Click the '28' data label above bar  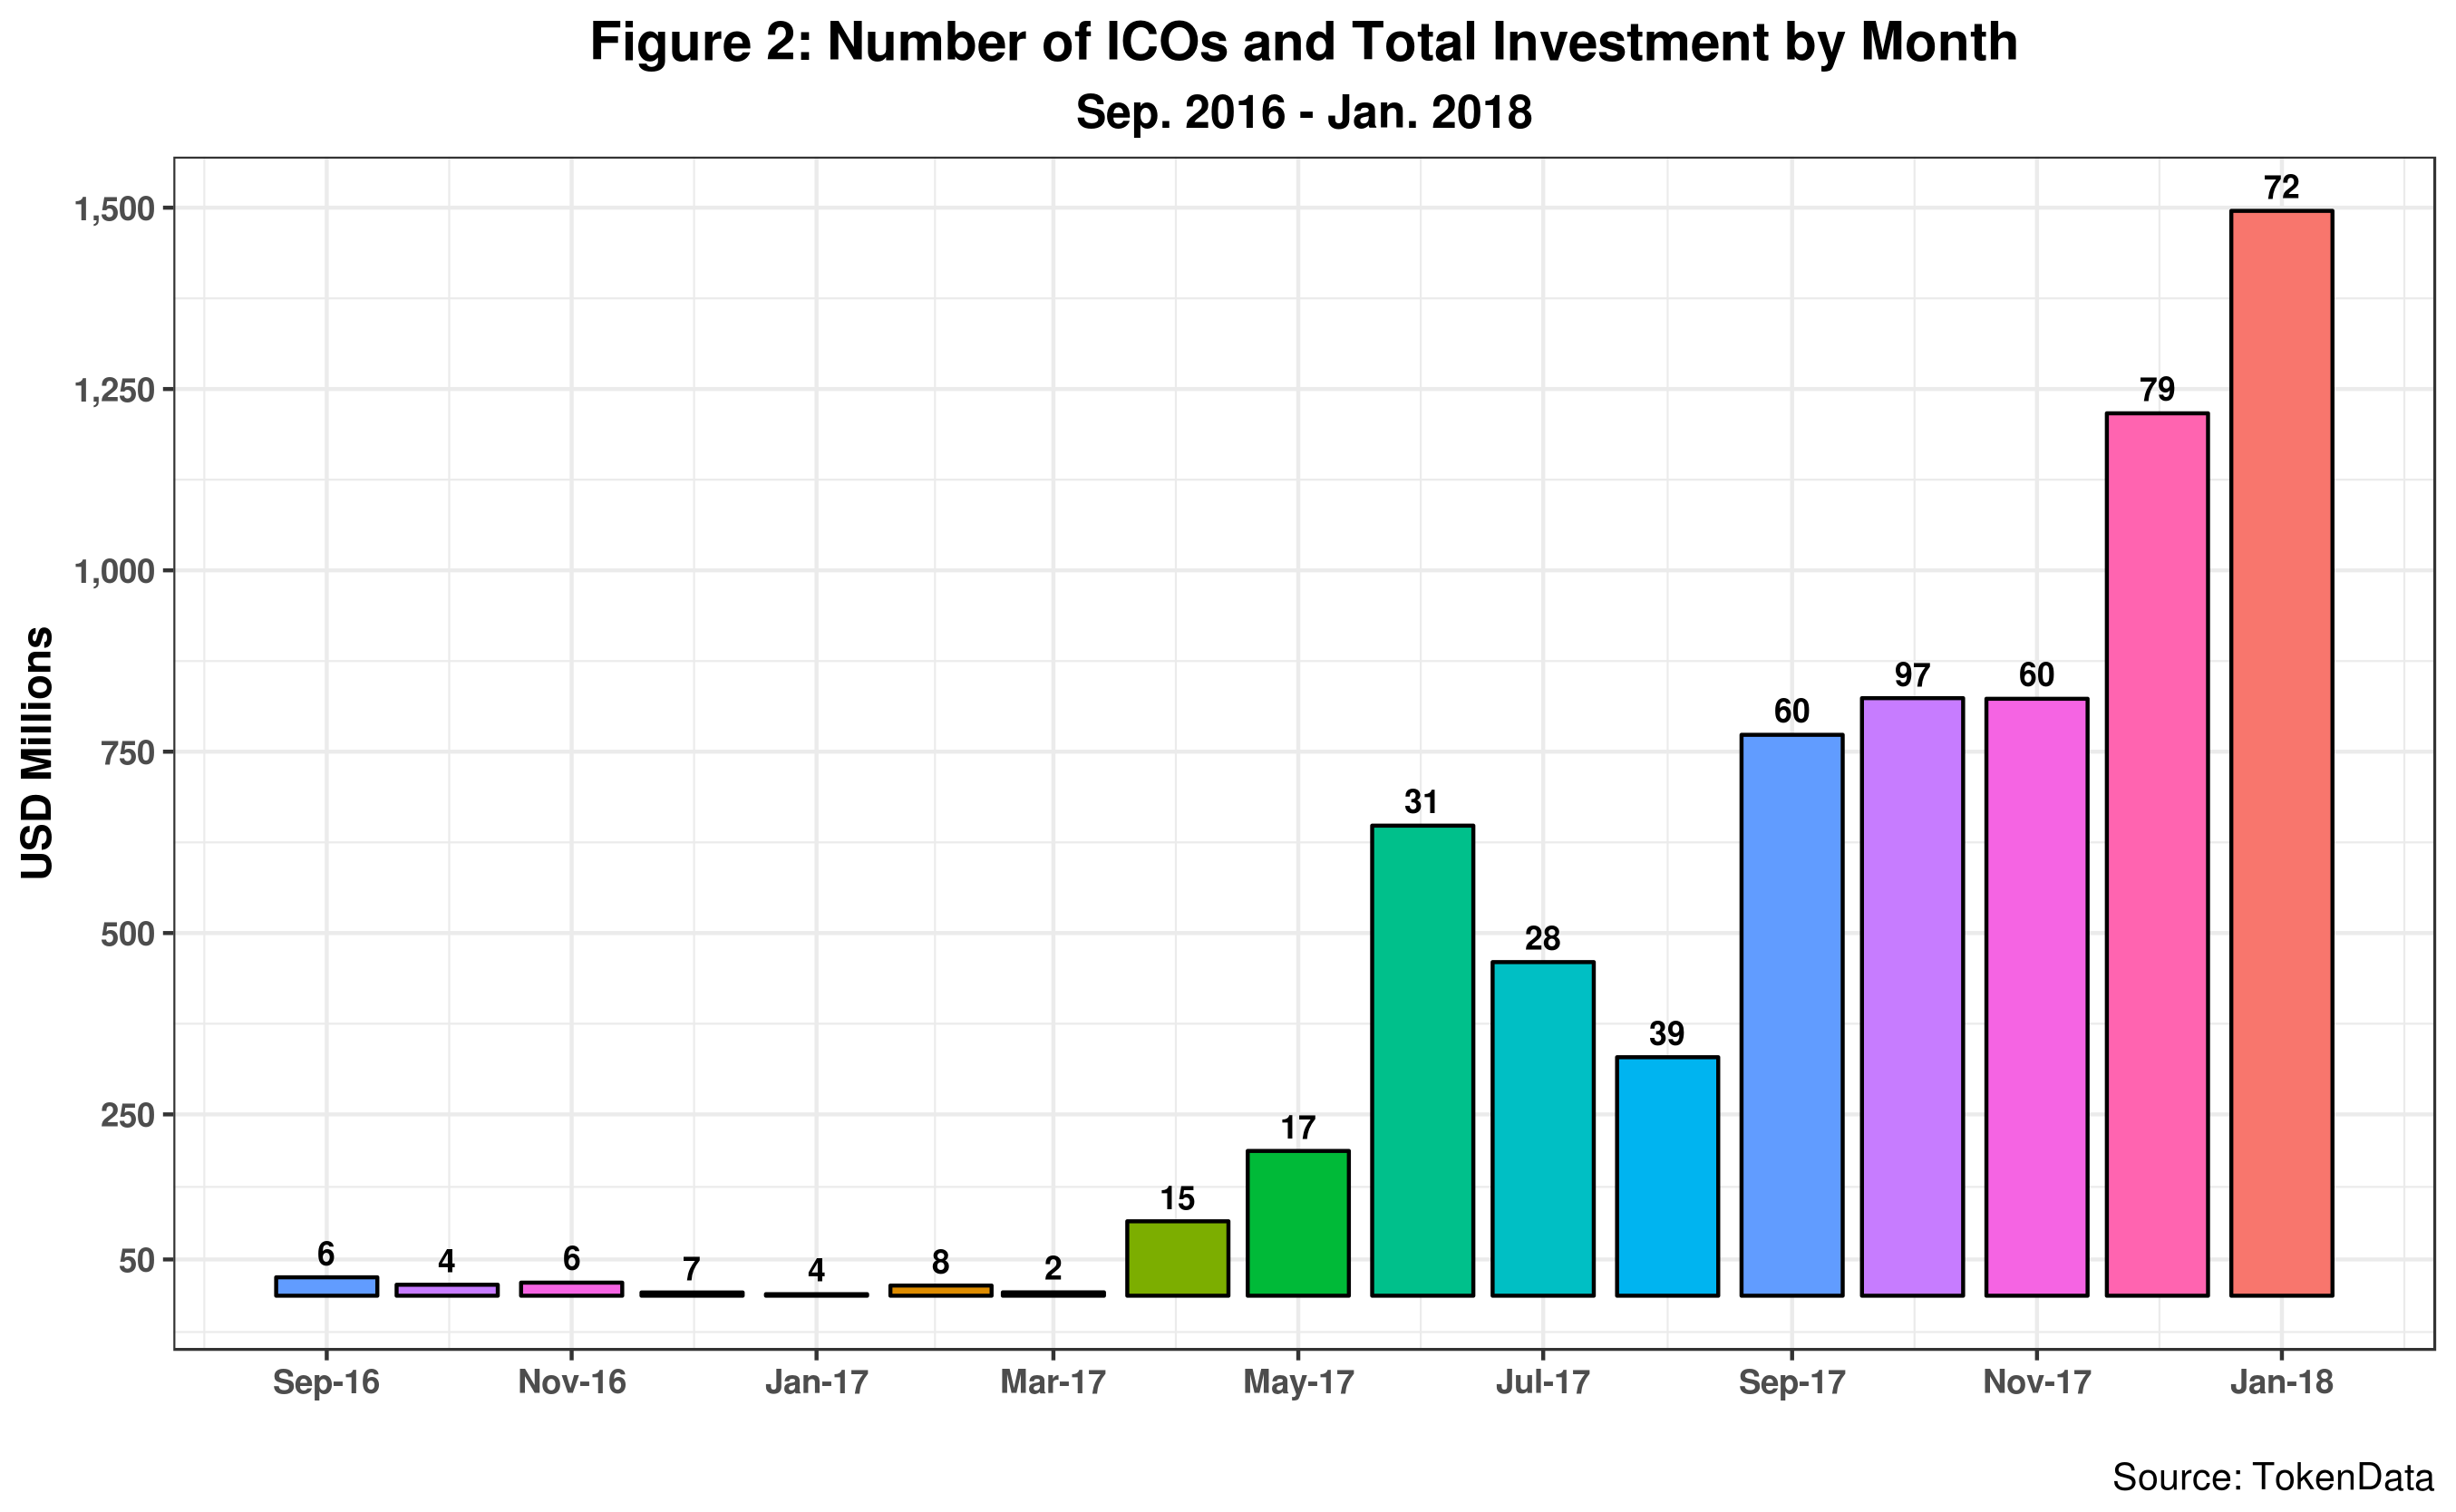tap(1542, 938)
